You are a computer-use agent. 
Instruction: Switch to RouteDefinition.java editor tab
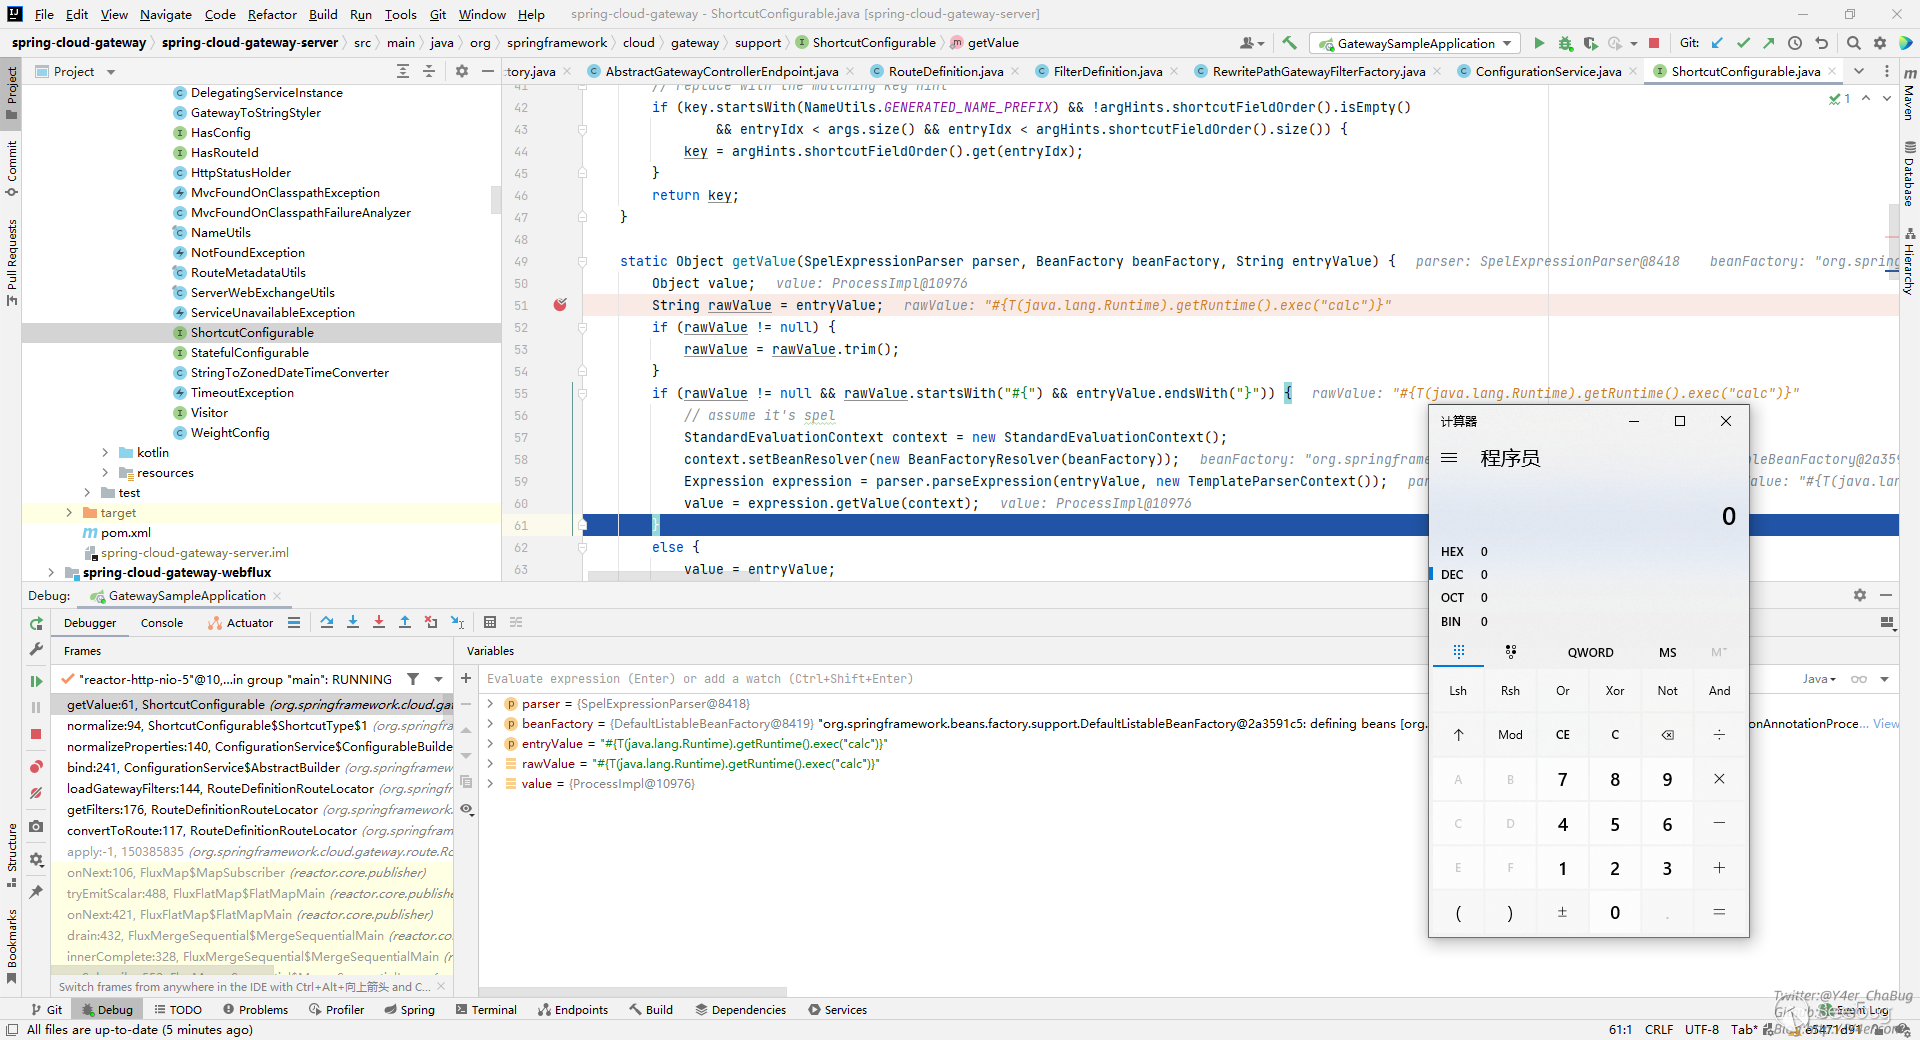click(945, 71)
